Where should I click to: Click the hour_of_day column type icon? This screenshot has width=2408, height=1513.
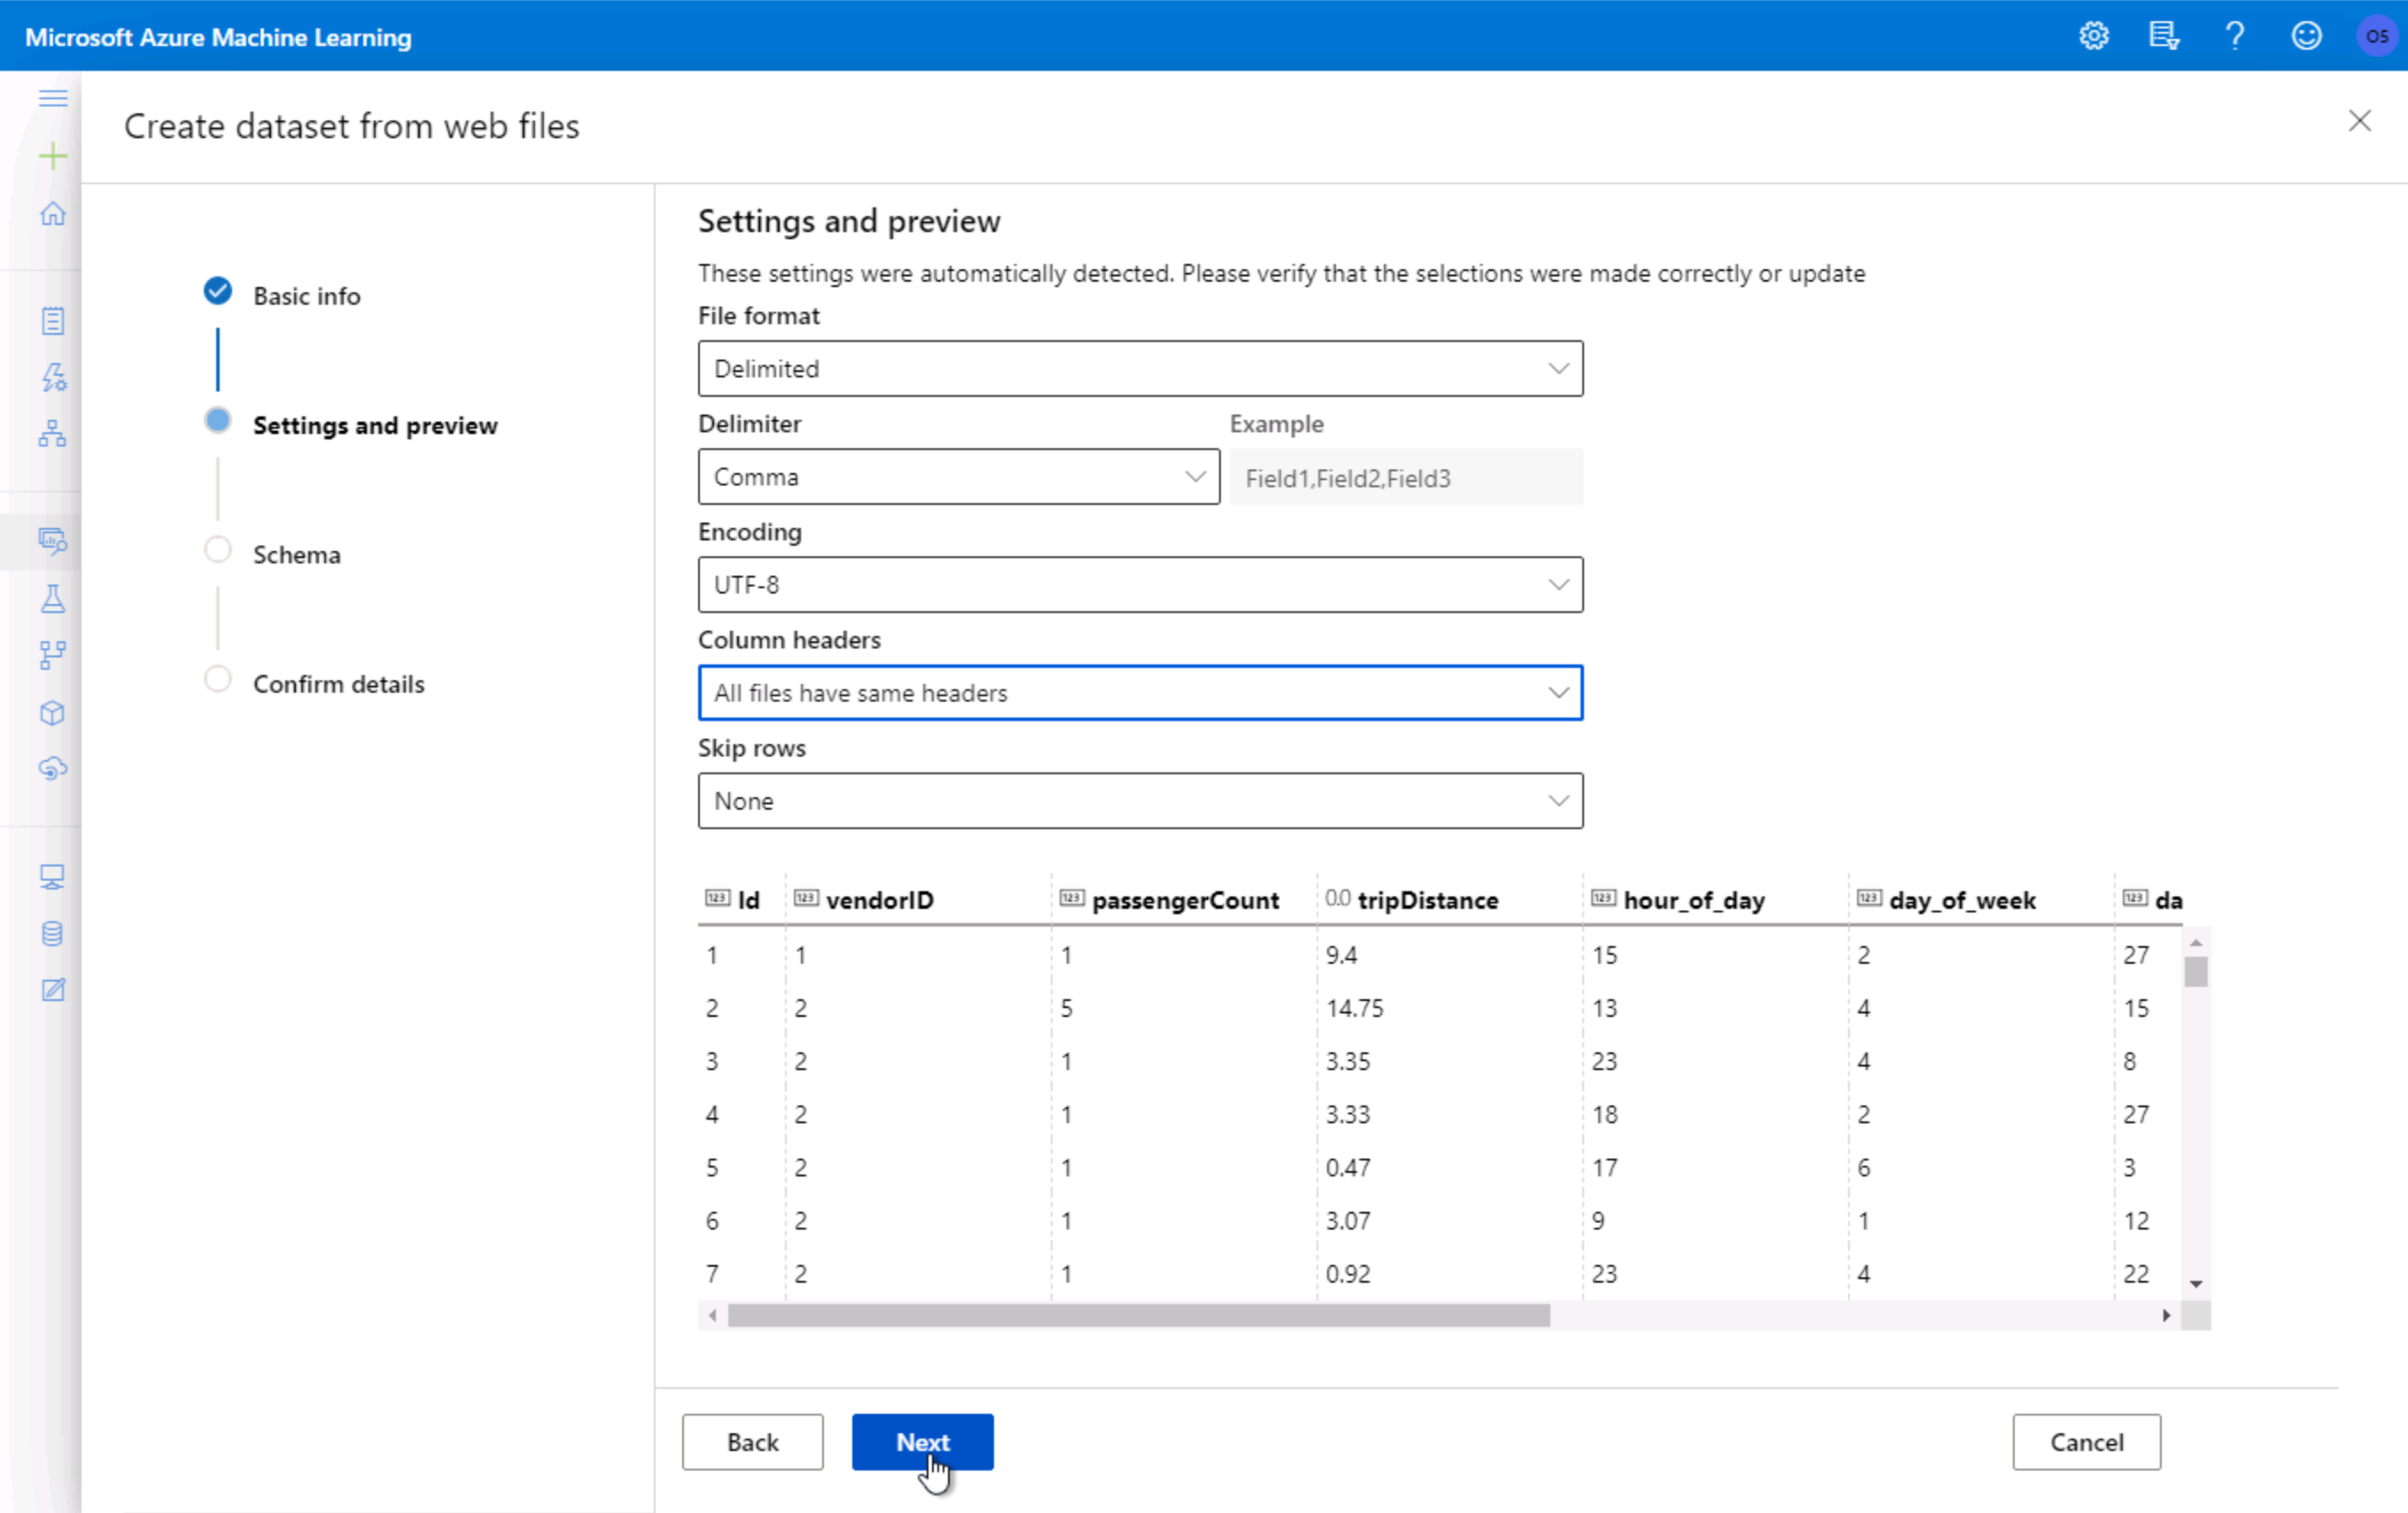[1603, 898]
